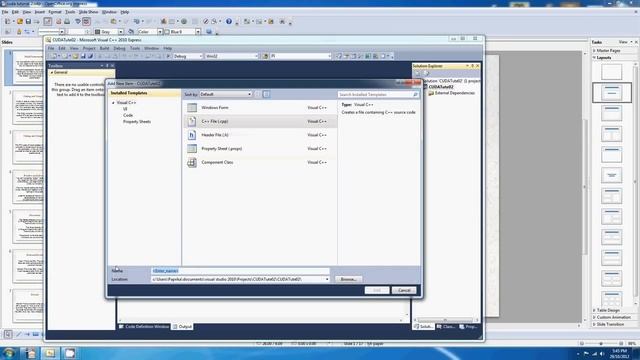The width and height of the screenshot is (640, 360).
Task: Click the search magnifier in Search Installed Templates
Action: tap(415, 94)
